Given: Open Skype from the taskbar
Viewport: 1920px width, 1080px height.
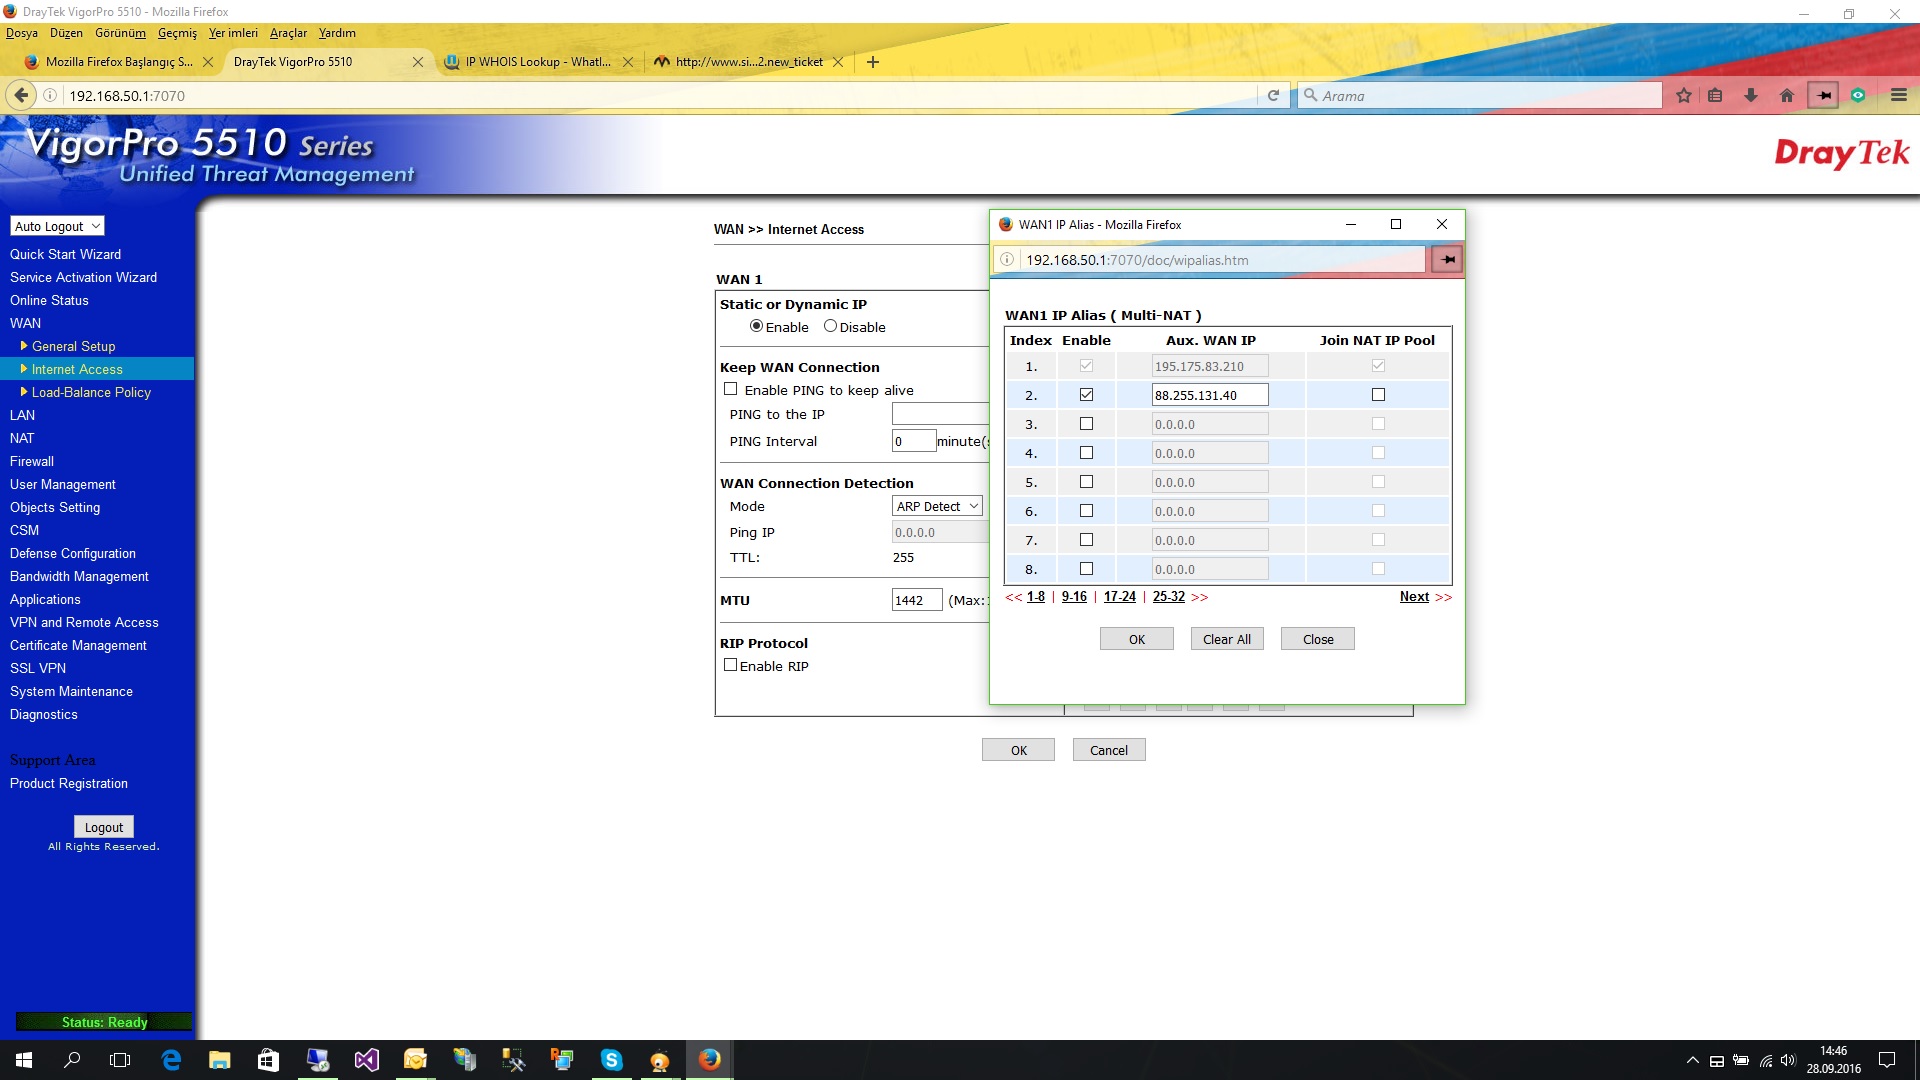Looking at the screenshot, I should click(611, 1060).
